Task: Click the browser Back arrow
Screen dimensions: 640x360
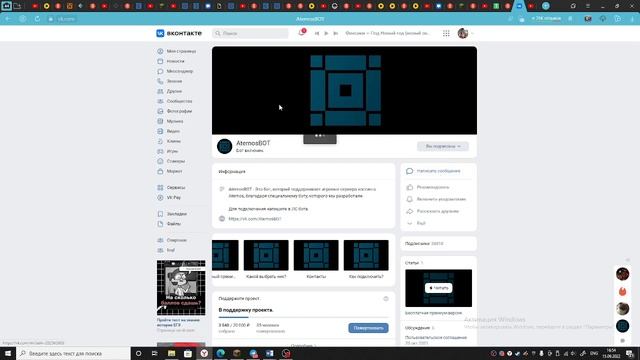Action: pos(8,19)
